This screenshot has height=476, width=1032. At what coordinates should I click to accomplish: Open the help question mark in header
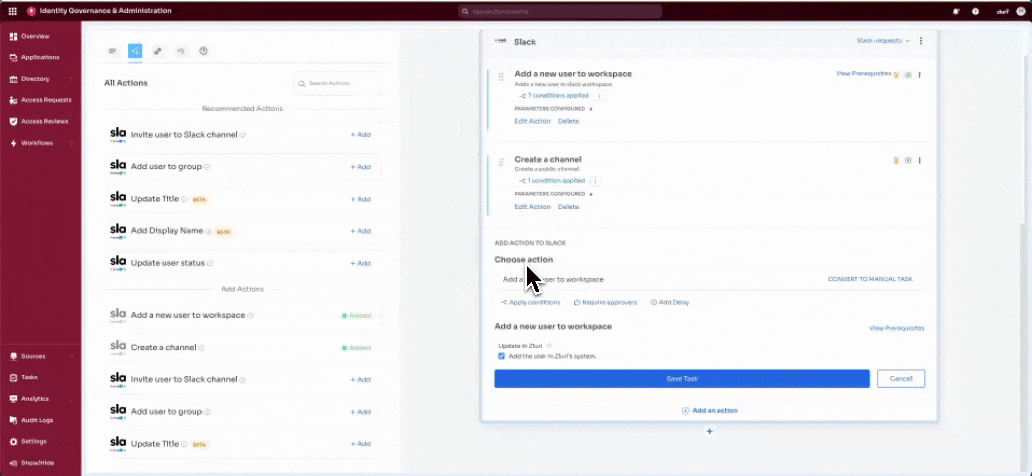(x=975, y=11)
